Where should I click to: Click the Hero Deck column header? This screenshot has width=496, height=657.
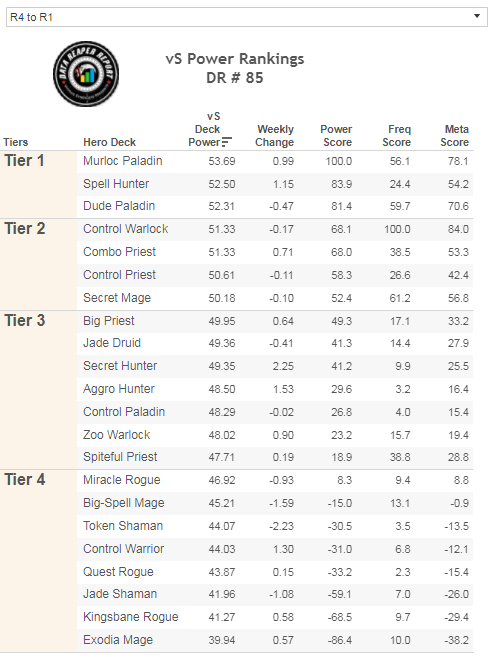109,142
